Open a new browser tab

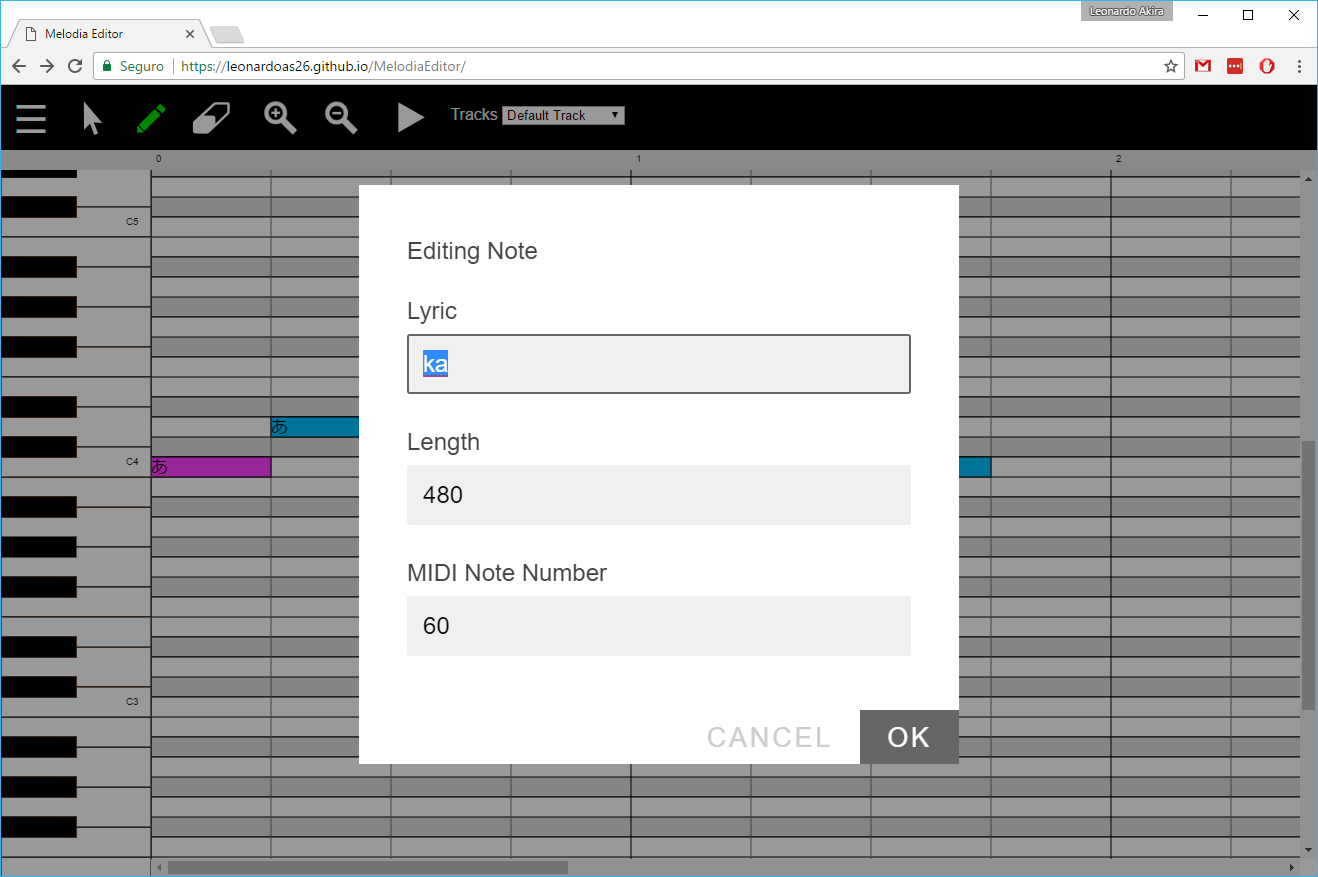tap(227, 35)
